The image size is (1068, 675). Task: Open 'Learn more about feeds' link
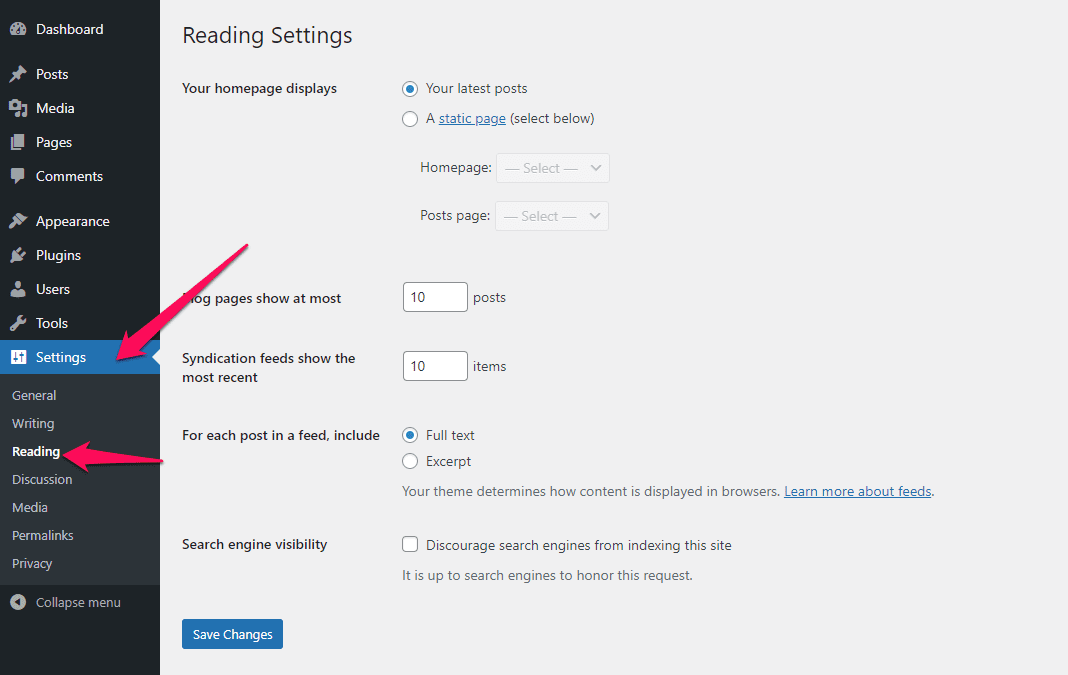point(857,491)
